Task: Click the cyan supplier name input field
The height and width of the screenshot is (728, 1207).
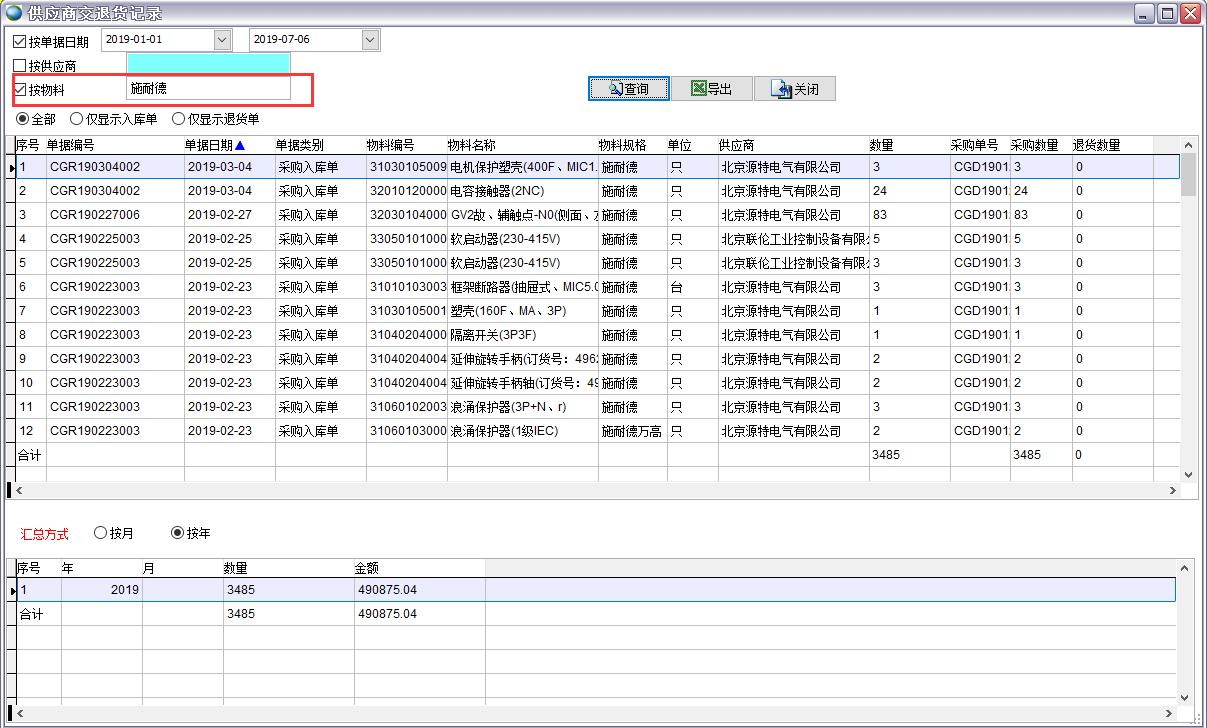Action: coord(208,63)
